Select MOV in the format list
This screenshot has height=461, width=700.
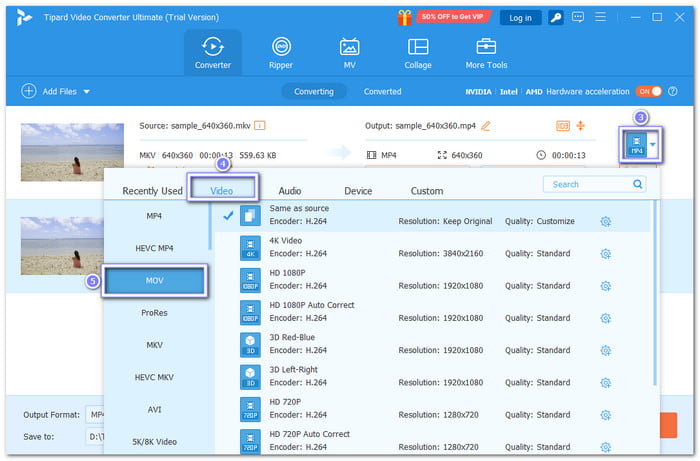tap(153, 280)
